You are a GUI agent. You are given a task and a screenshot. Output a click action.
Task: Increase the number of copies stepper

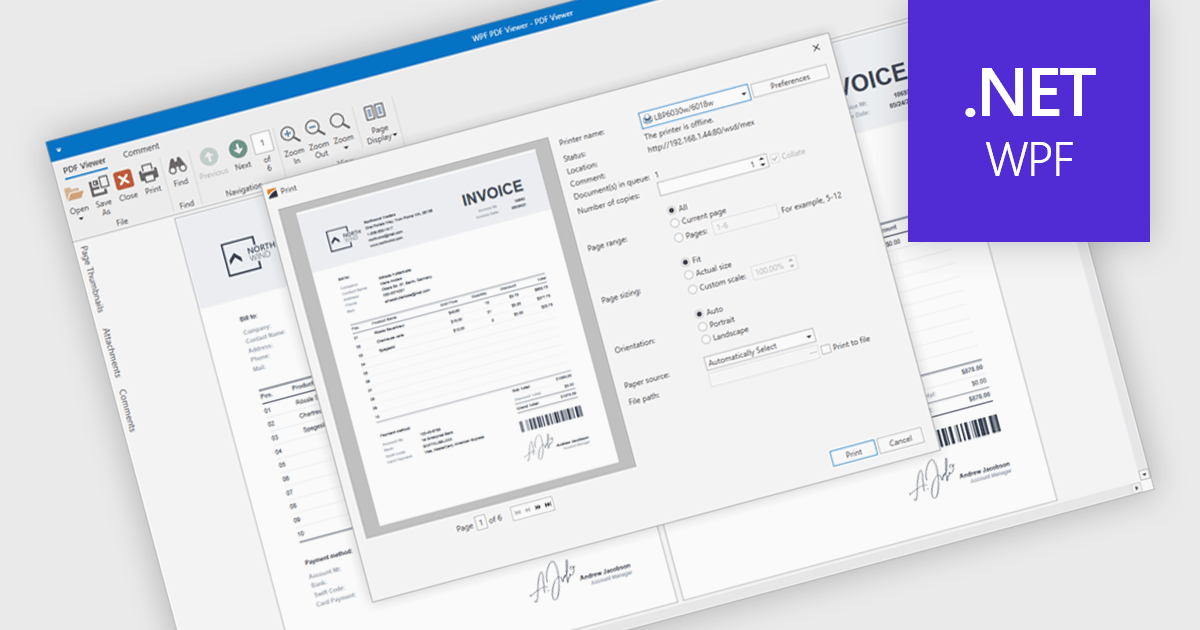click(x=761, y=158)
